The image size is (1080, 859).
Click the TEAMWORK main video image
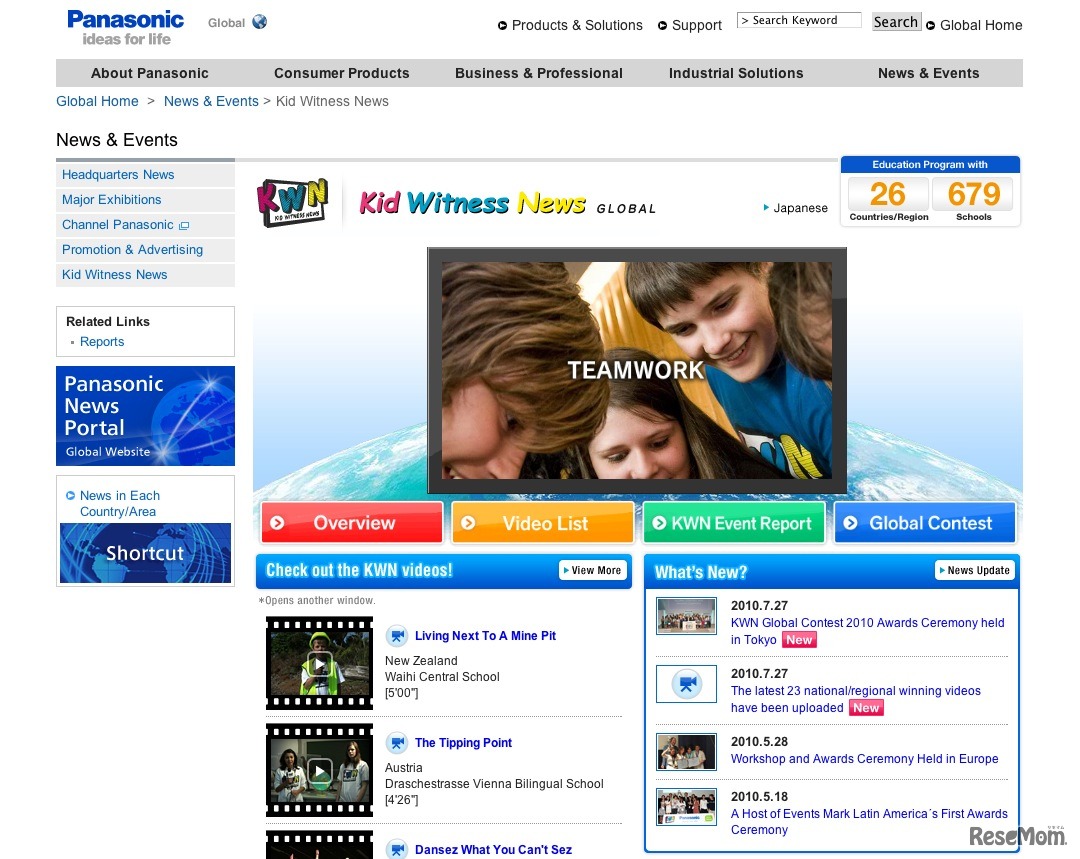click(x=636, y=371)
